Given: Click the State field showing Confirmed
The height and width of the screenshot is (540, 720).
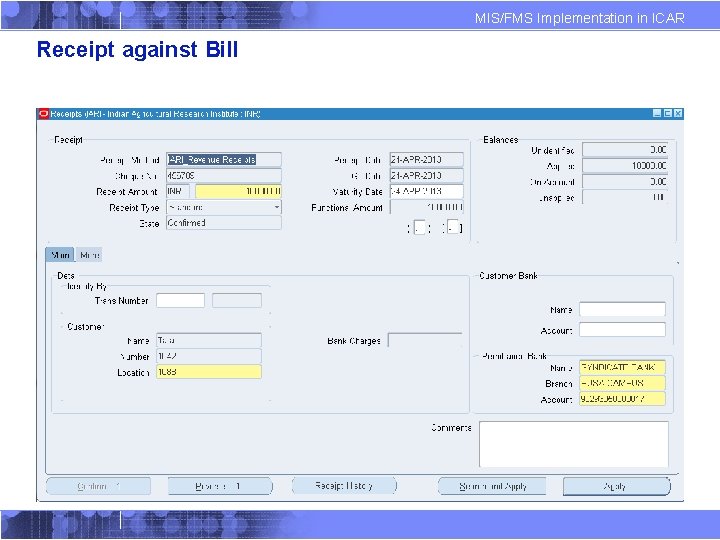Looking at the screenshot, I should (x=224, y=223).
